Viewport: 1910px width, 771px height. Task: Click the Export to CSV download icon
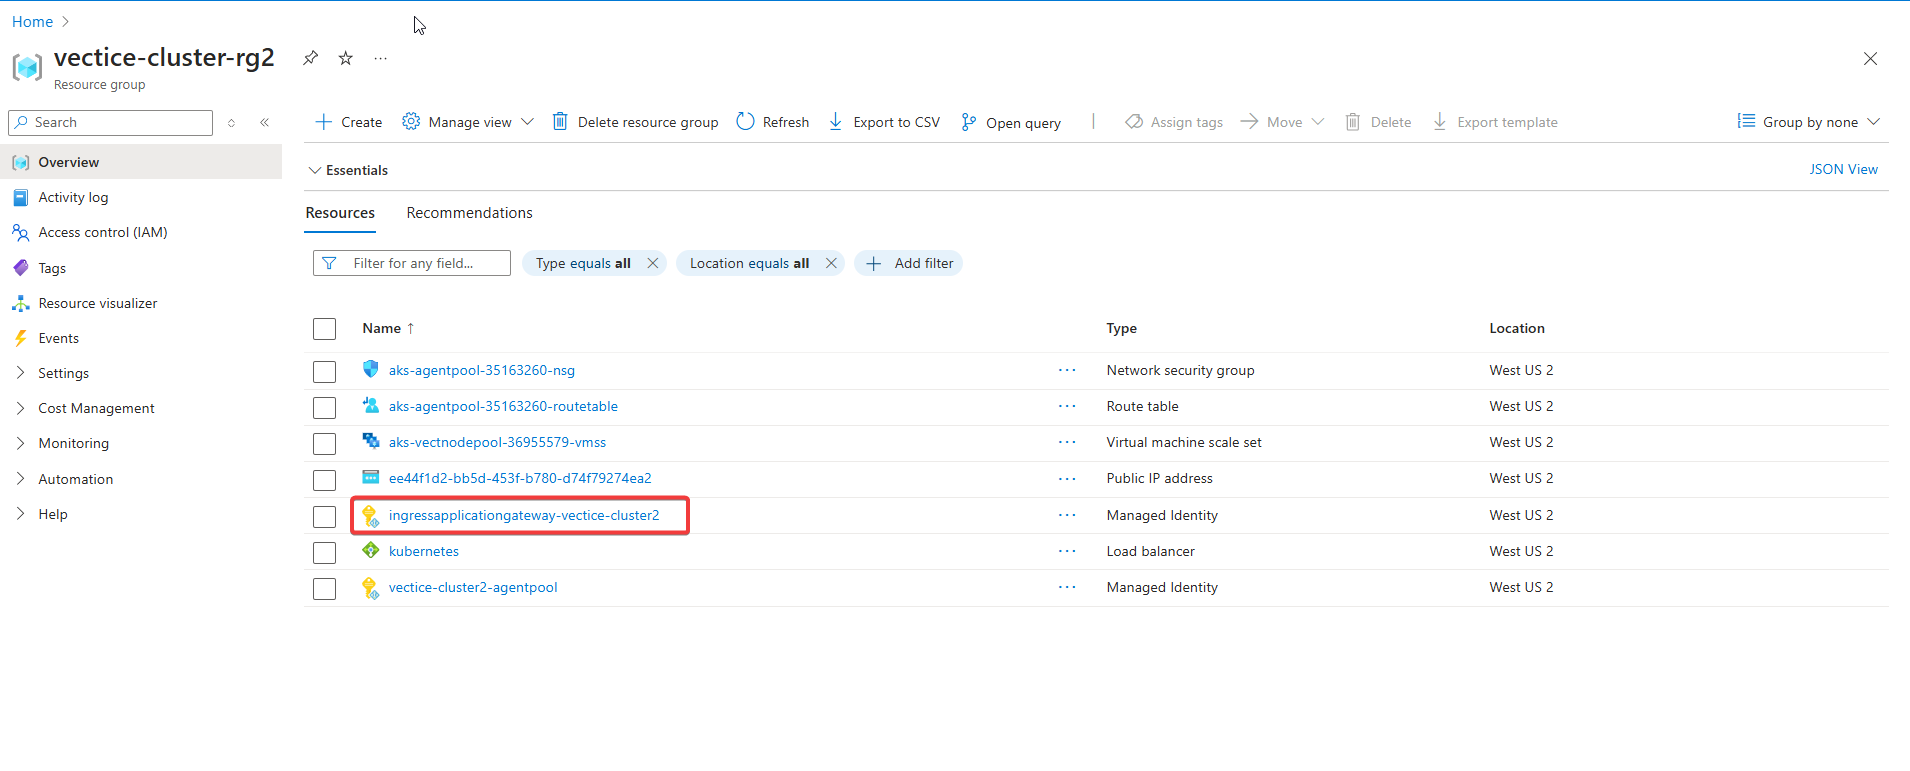835,122
